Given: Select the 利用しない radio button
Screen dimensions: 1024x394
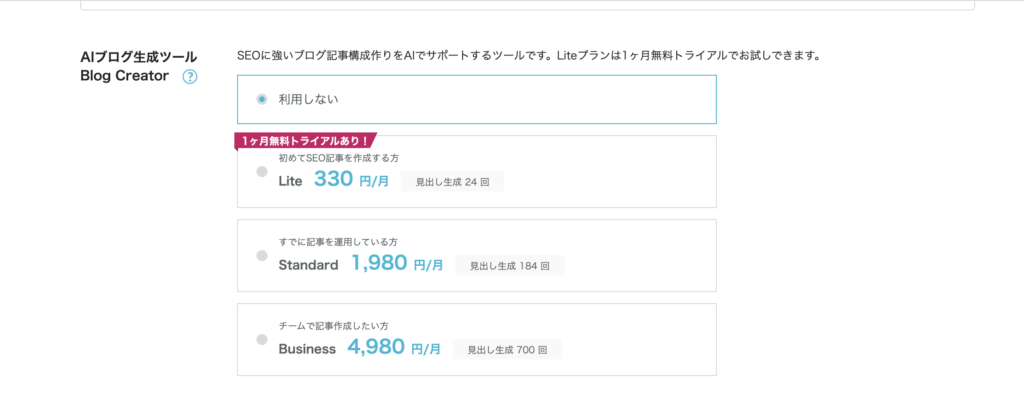Looking at the screenshot, I should [262, 99].
